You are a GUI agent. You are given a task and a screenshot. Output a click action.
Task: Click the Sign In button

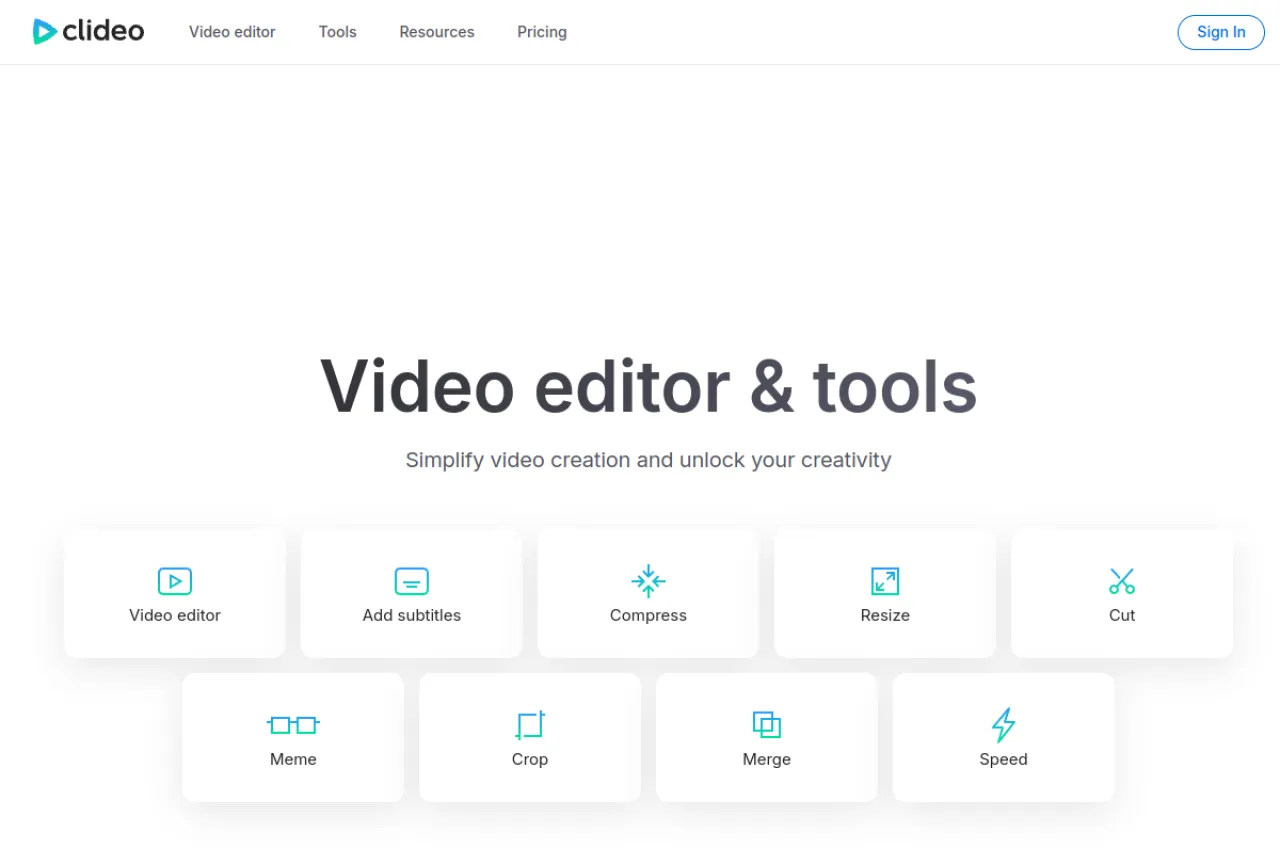pos(1221,32)
